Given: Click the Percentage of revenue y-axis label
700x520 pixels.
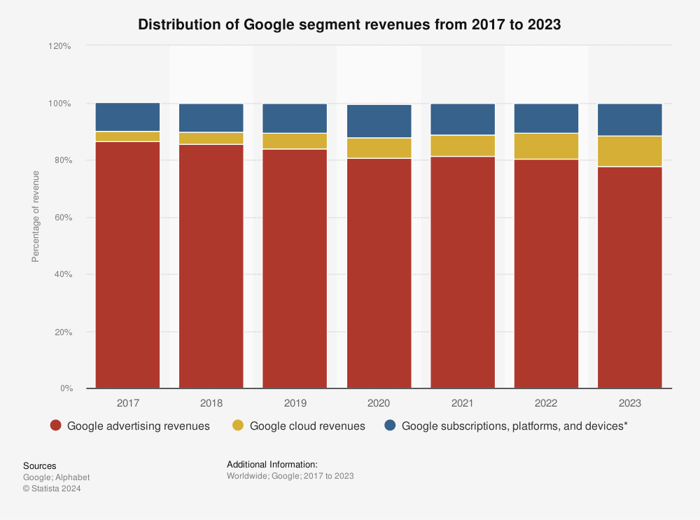Looking at the screenshot, I should coord(36,217).
